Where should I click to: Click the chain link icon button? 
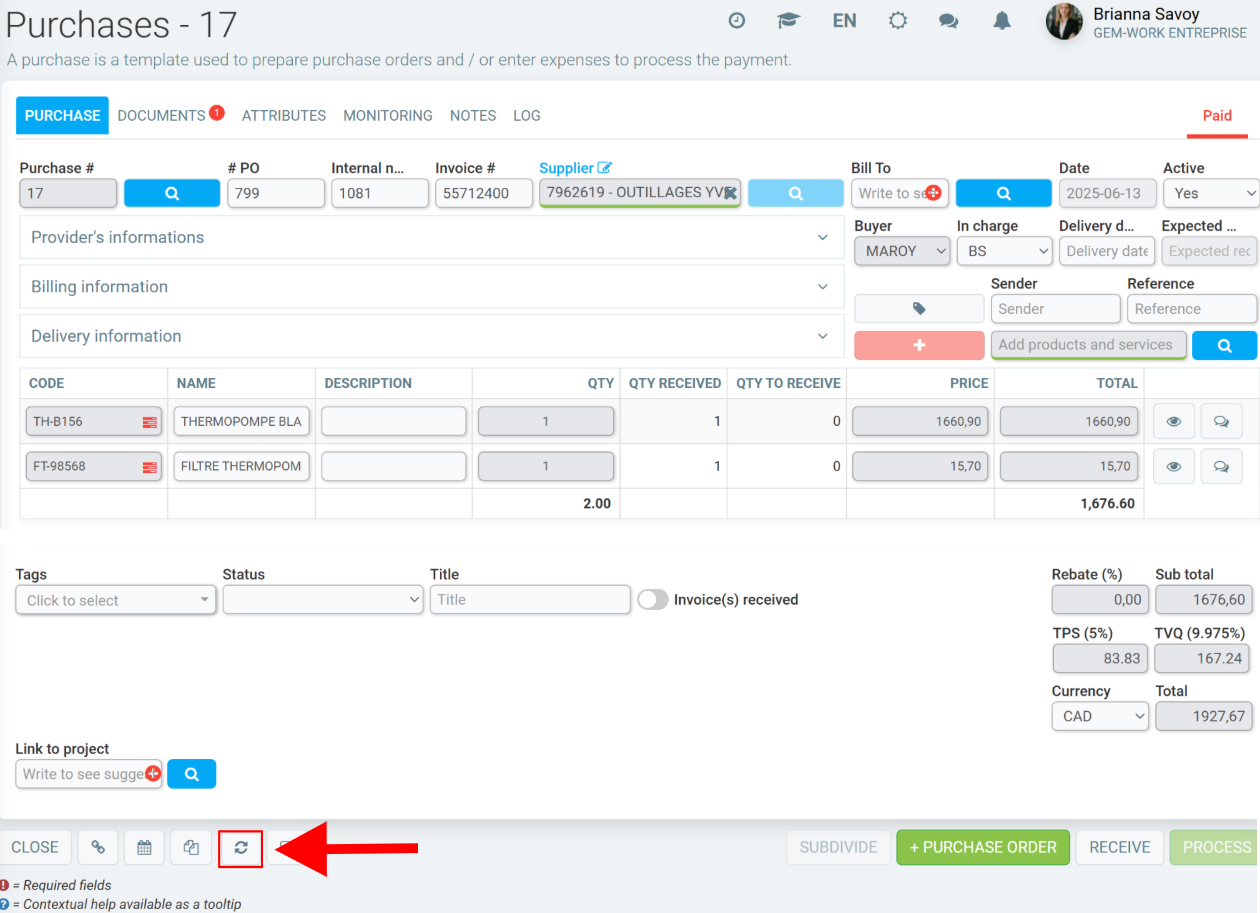coord(98,847)
